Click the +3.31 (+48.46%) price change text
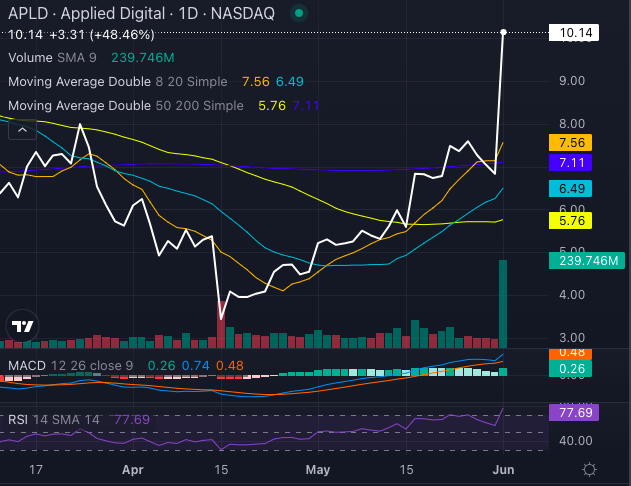 pyautogui.click(x=102, y=35)
